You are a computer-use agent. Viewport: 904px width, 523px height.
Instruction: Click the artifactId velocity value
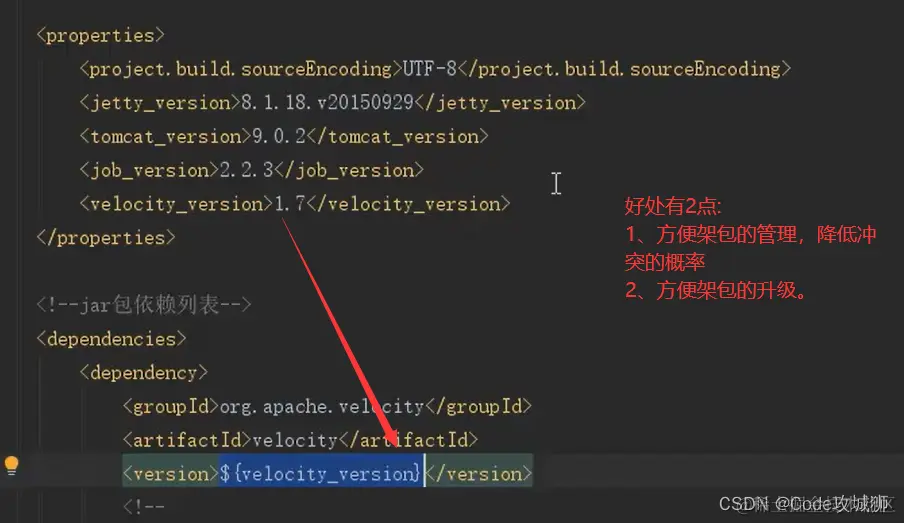(x=295, y=441)
